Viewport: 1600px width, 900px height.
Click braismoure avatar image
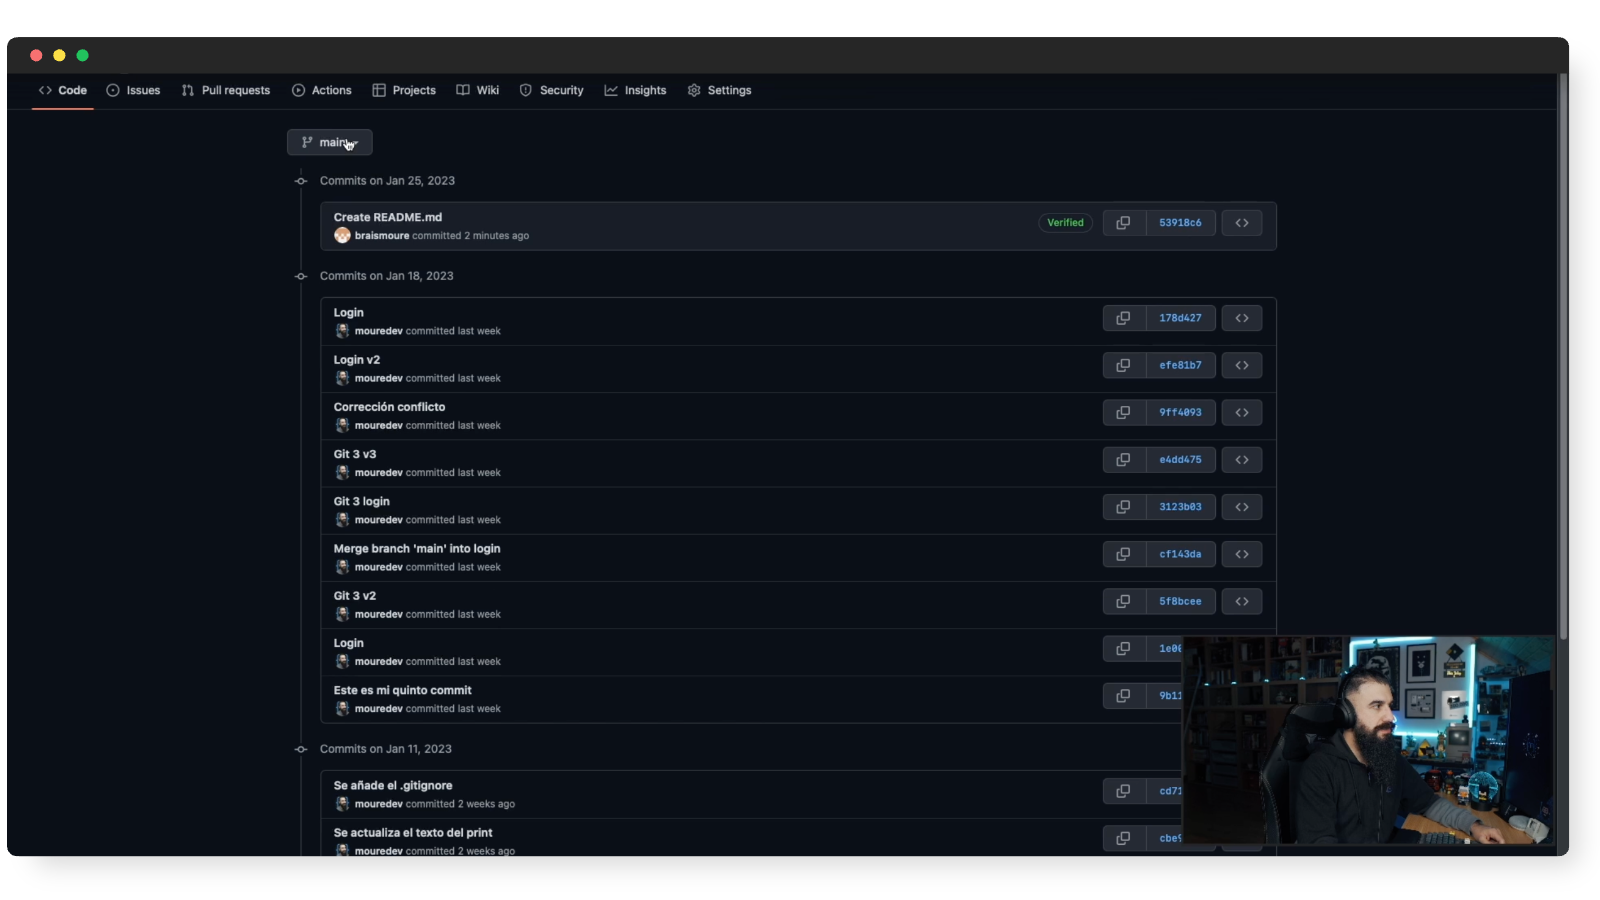(342, 236)
